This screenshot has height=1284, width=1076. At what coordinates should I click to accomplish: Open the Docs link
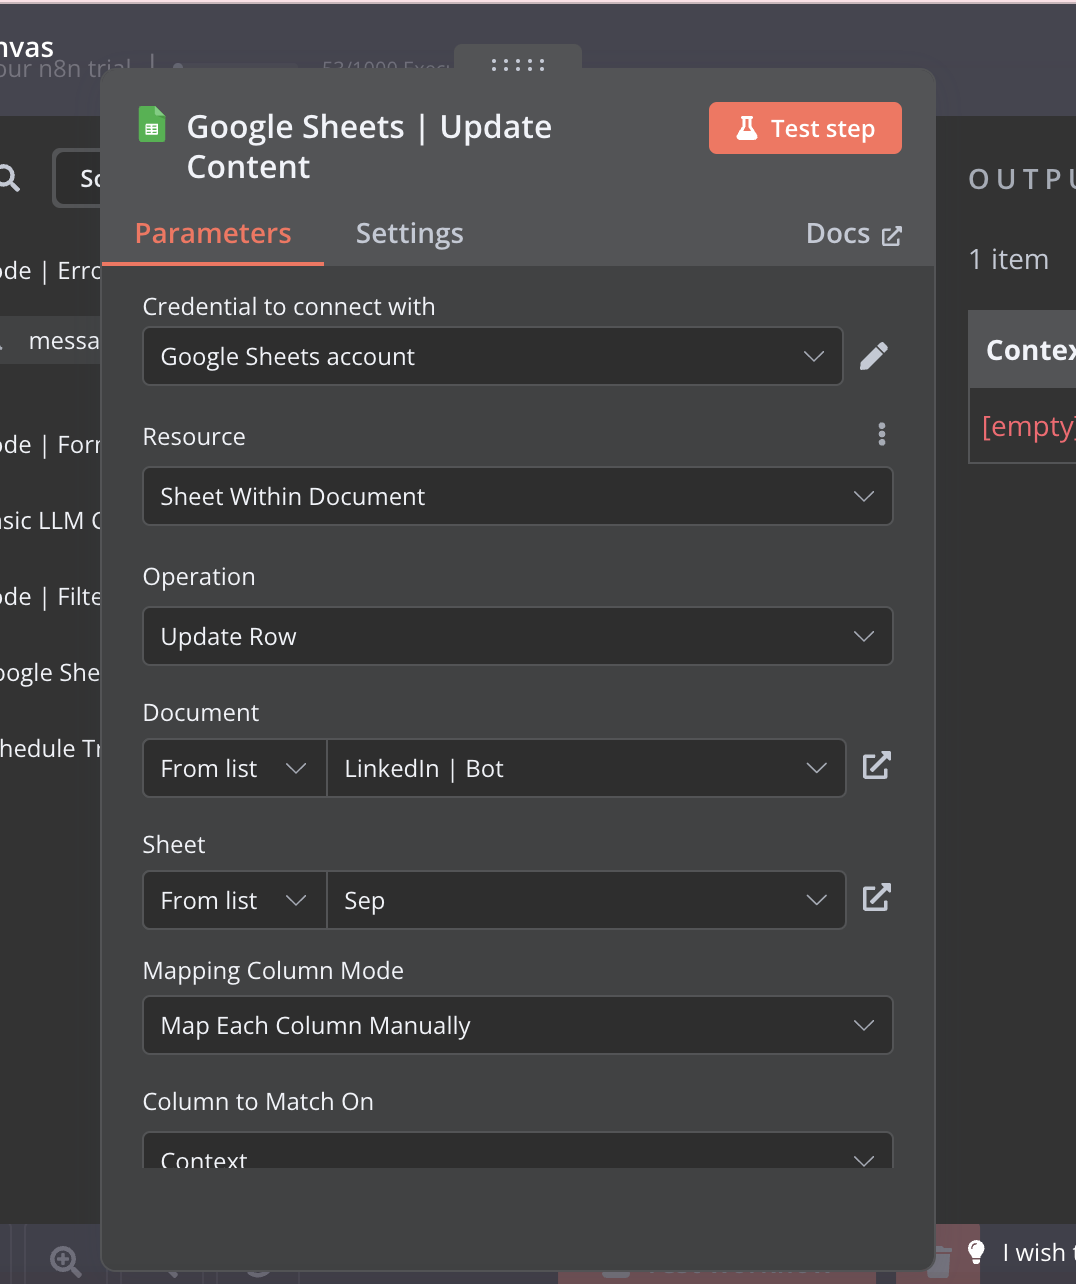[854, 234]
